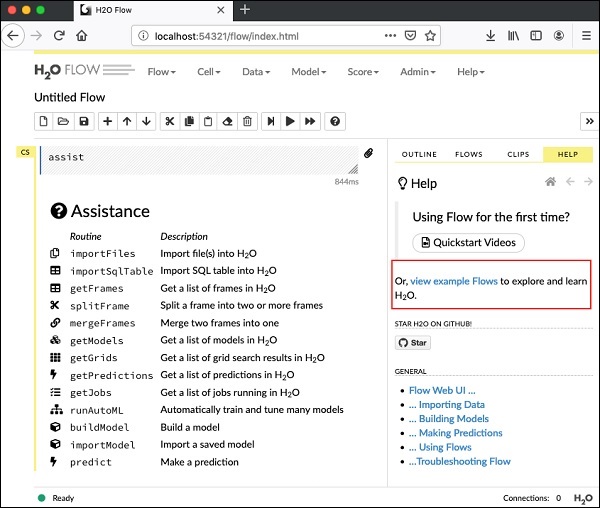Collapse the sidebar with the double chevron

(x=588, y=121)
